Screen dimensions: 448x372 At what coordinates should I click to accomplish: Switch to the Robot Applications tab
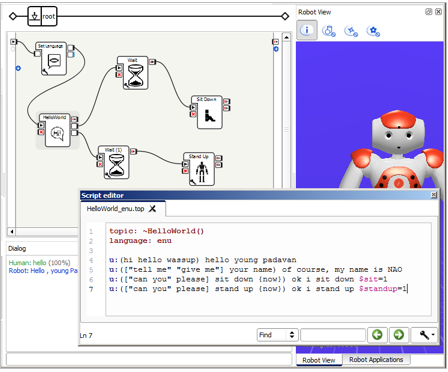click(376, 360)
